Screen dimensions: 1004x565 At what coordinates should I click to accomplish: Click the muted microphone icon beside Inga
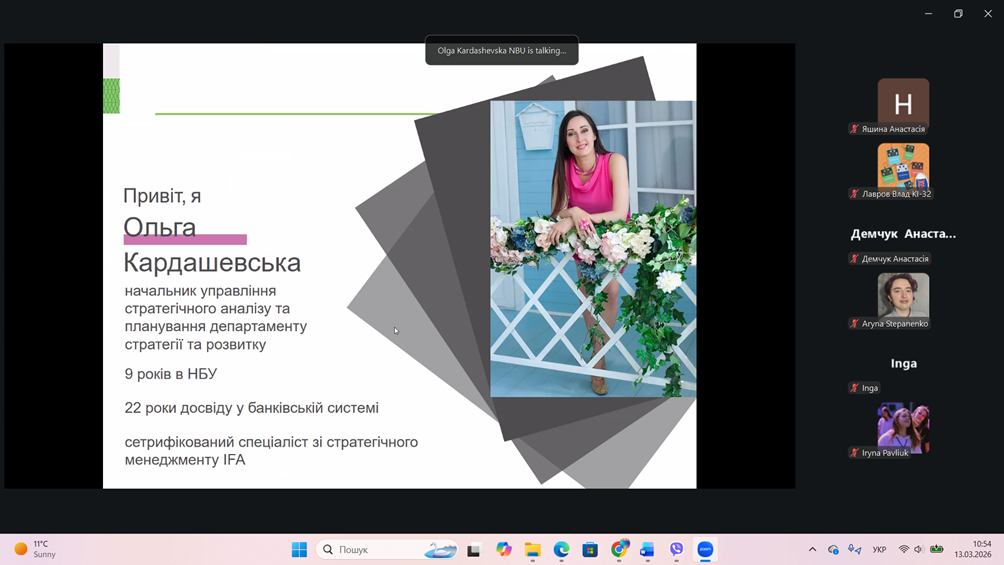[854, 388]
